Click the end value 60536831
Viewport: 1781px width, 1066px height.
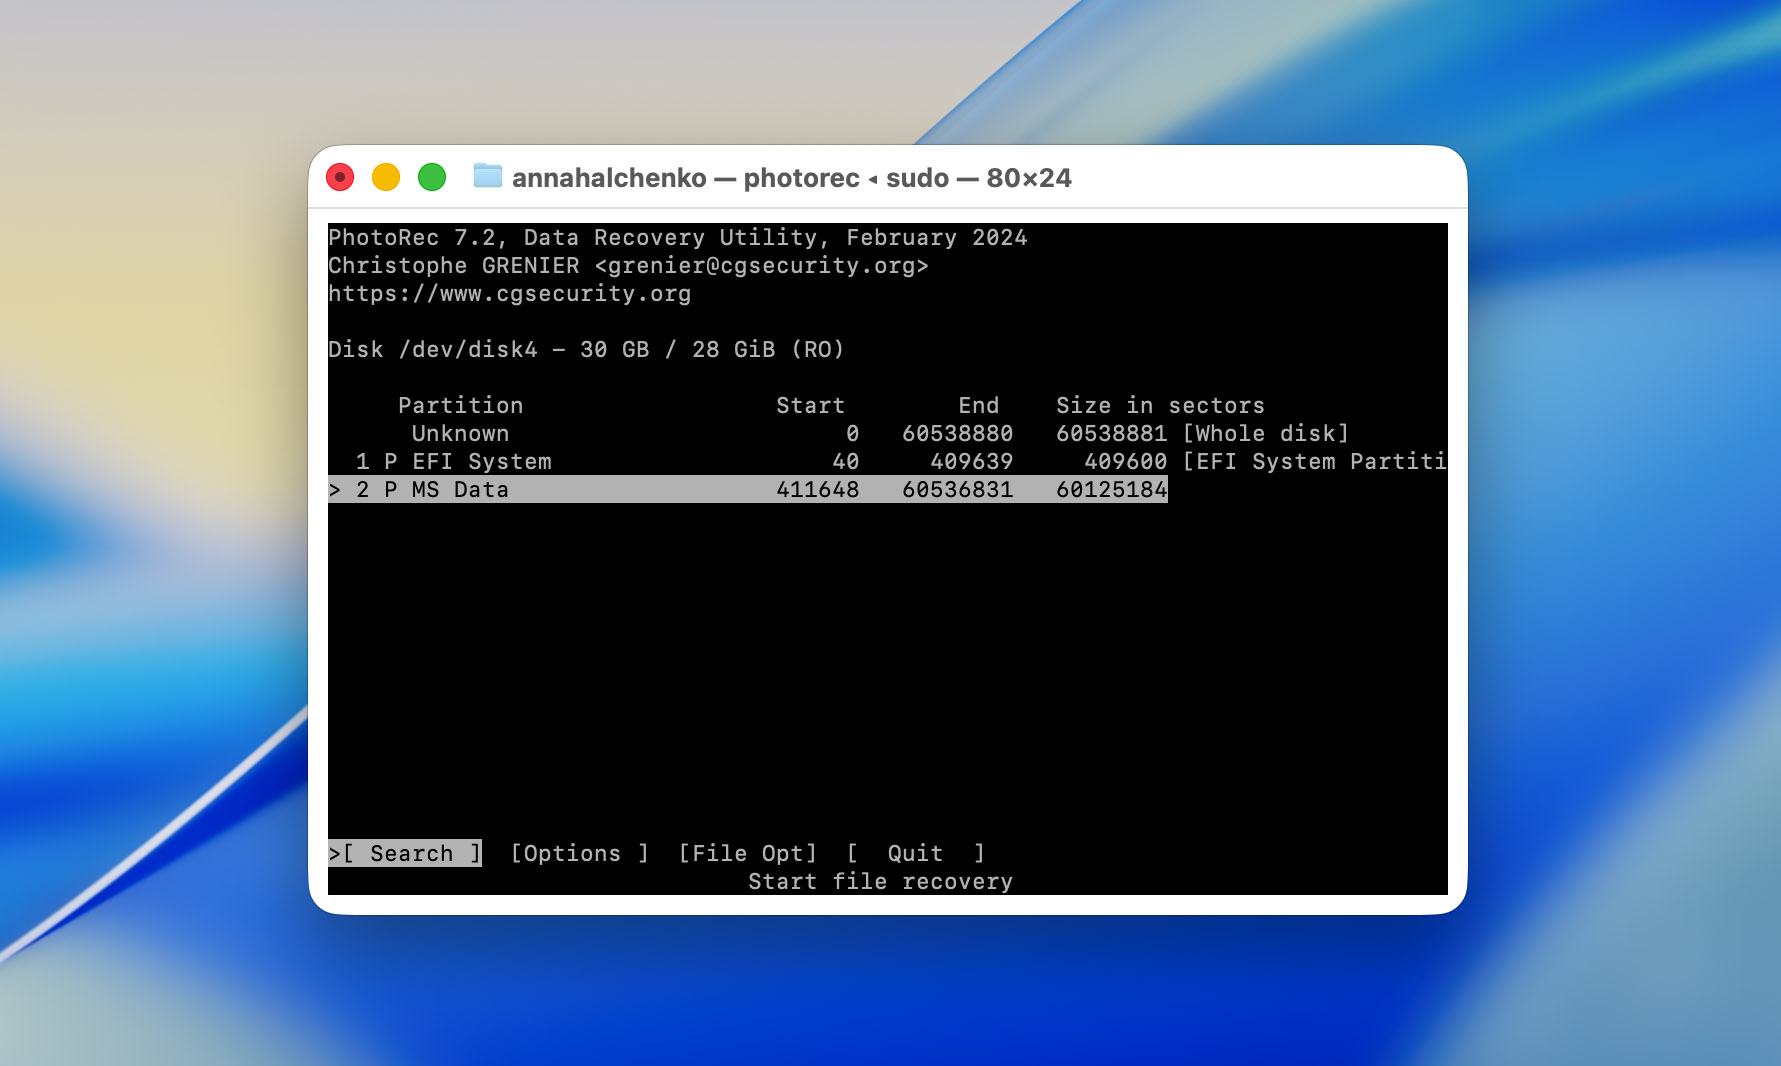click(x=958, y=489)
